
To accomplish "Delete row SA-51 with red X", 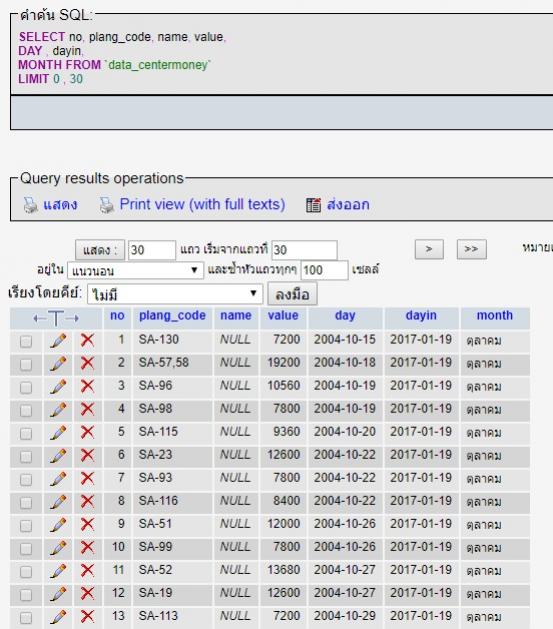I will point(87,525).
